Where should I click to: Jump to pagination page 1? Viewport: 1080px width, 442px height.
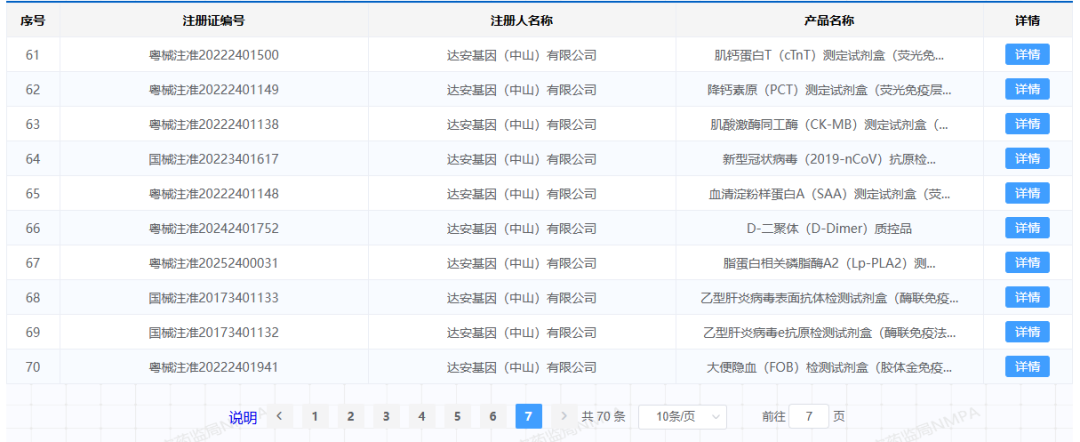click(315, 416)
